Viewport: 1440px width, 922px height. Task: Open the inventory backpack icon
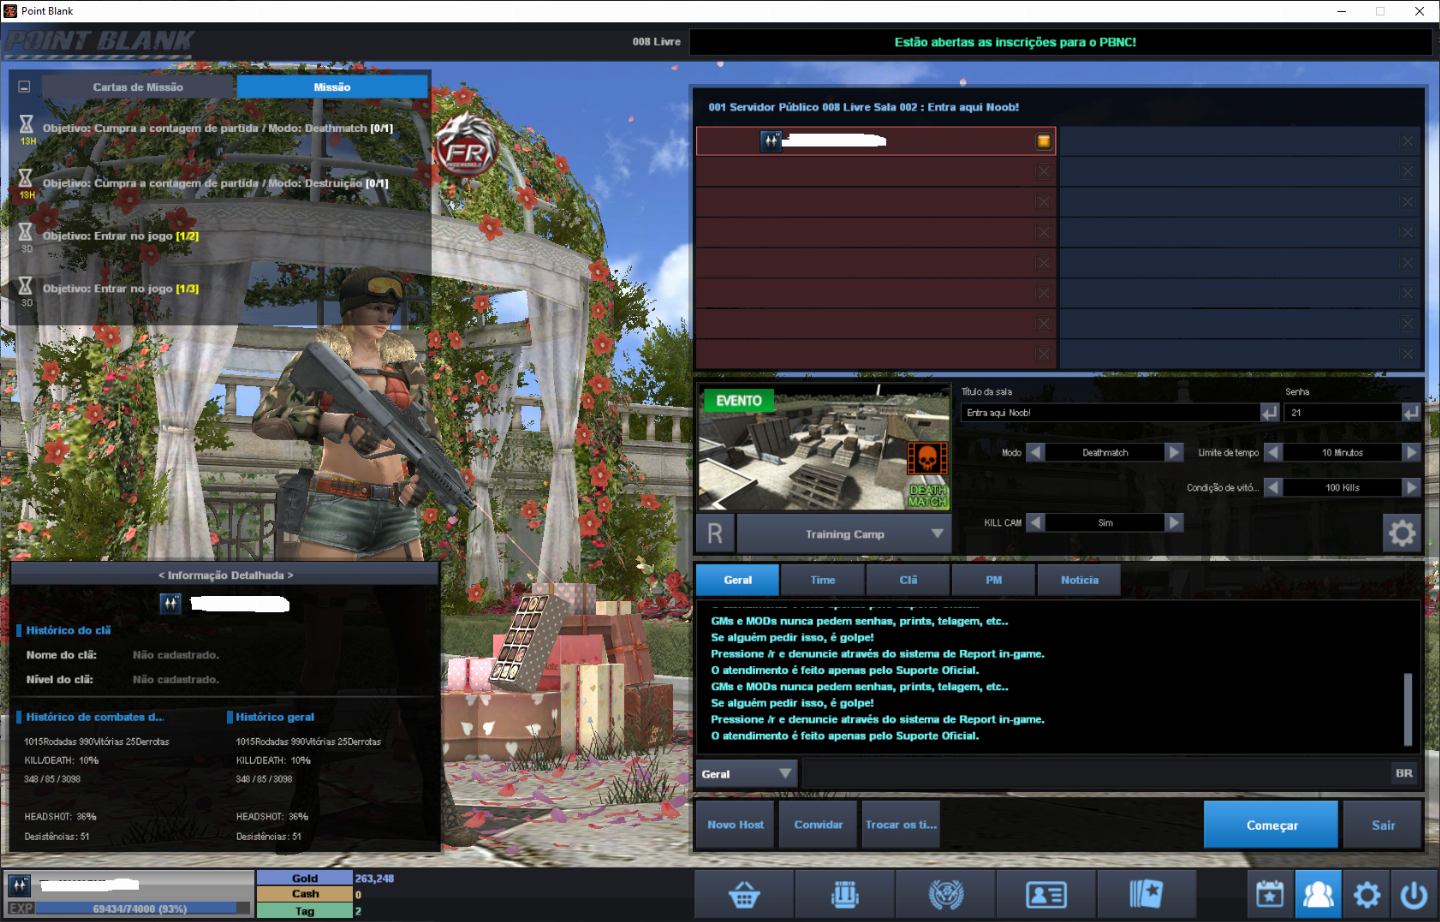(x=845, y=894)
